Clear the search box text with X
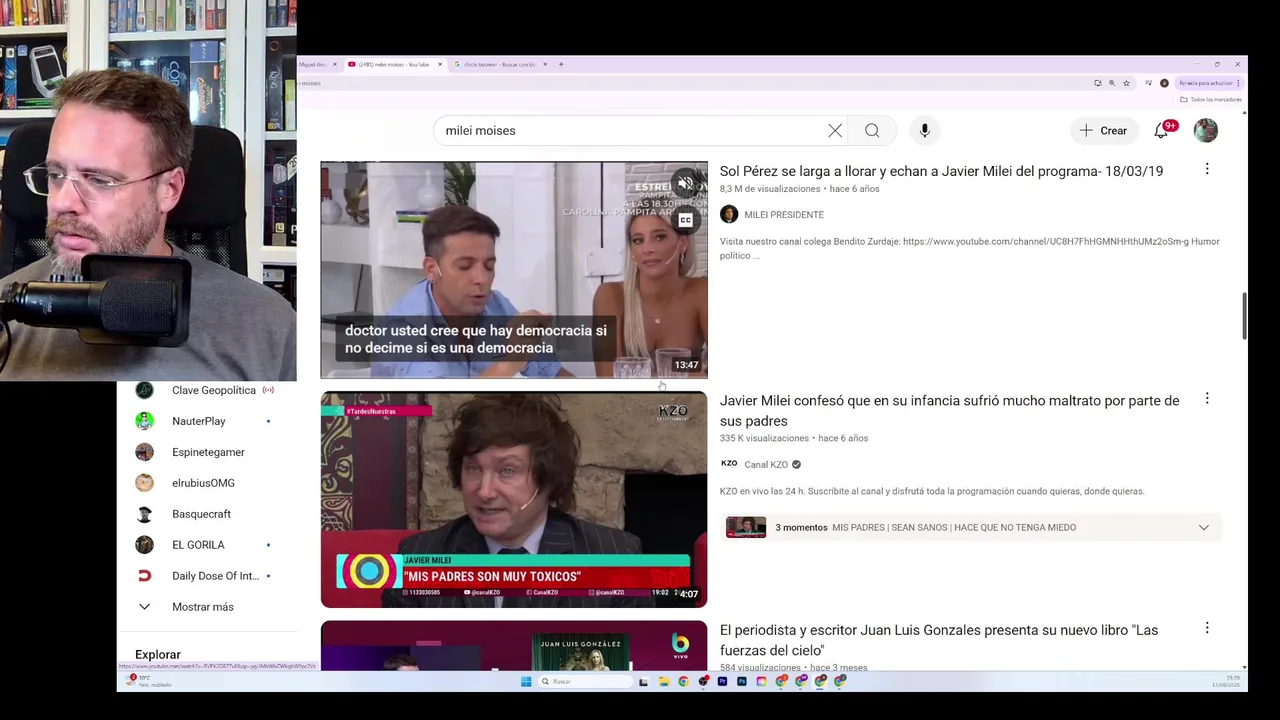Screen dimensions: 1280x720 835,131
